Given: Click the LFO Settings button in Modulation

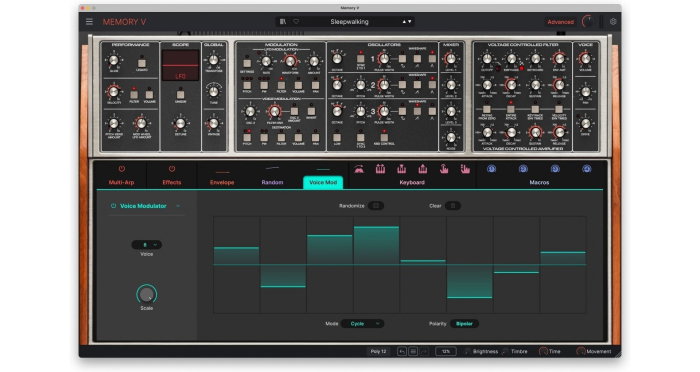Looking at the screenshot, I should tap(247, 63).
